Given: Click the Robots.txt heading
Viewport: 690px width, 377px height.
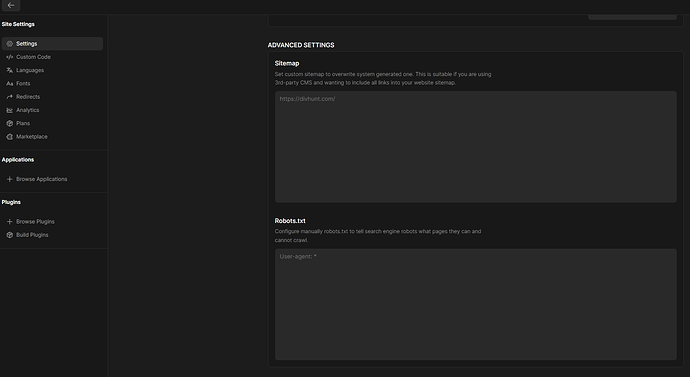Looking at the screenshot, I should pyautogui.click(x=290, y=221).
